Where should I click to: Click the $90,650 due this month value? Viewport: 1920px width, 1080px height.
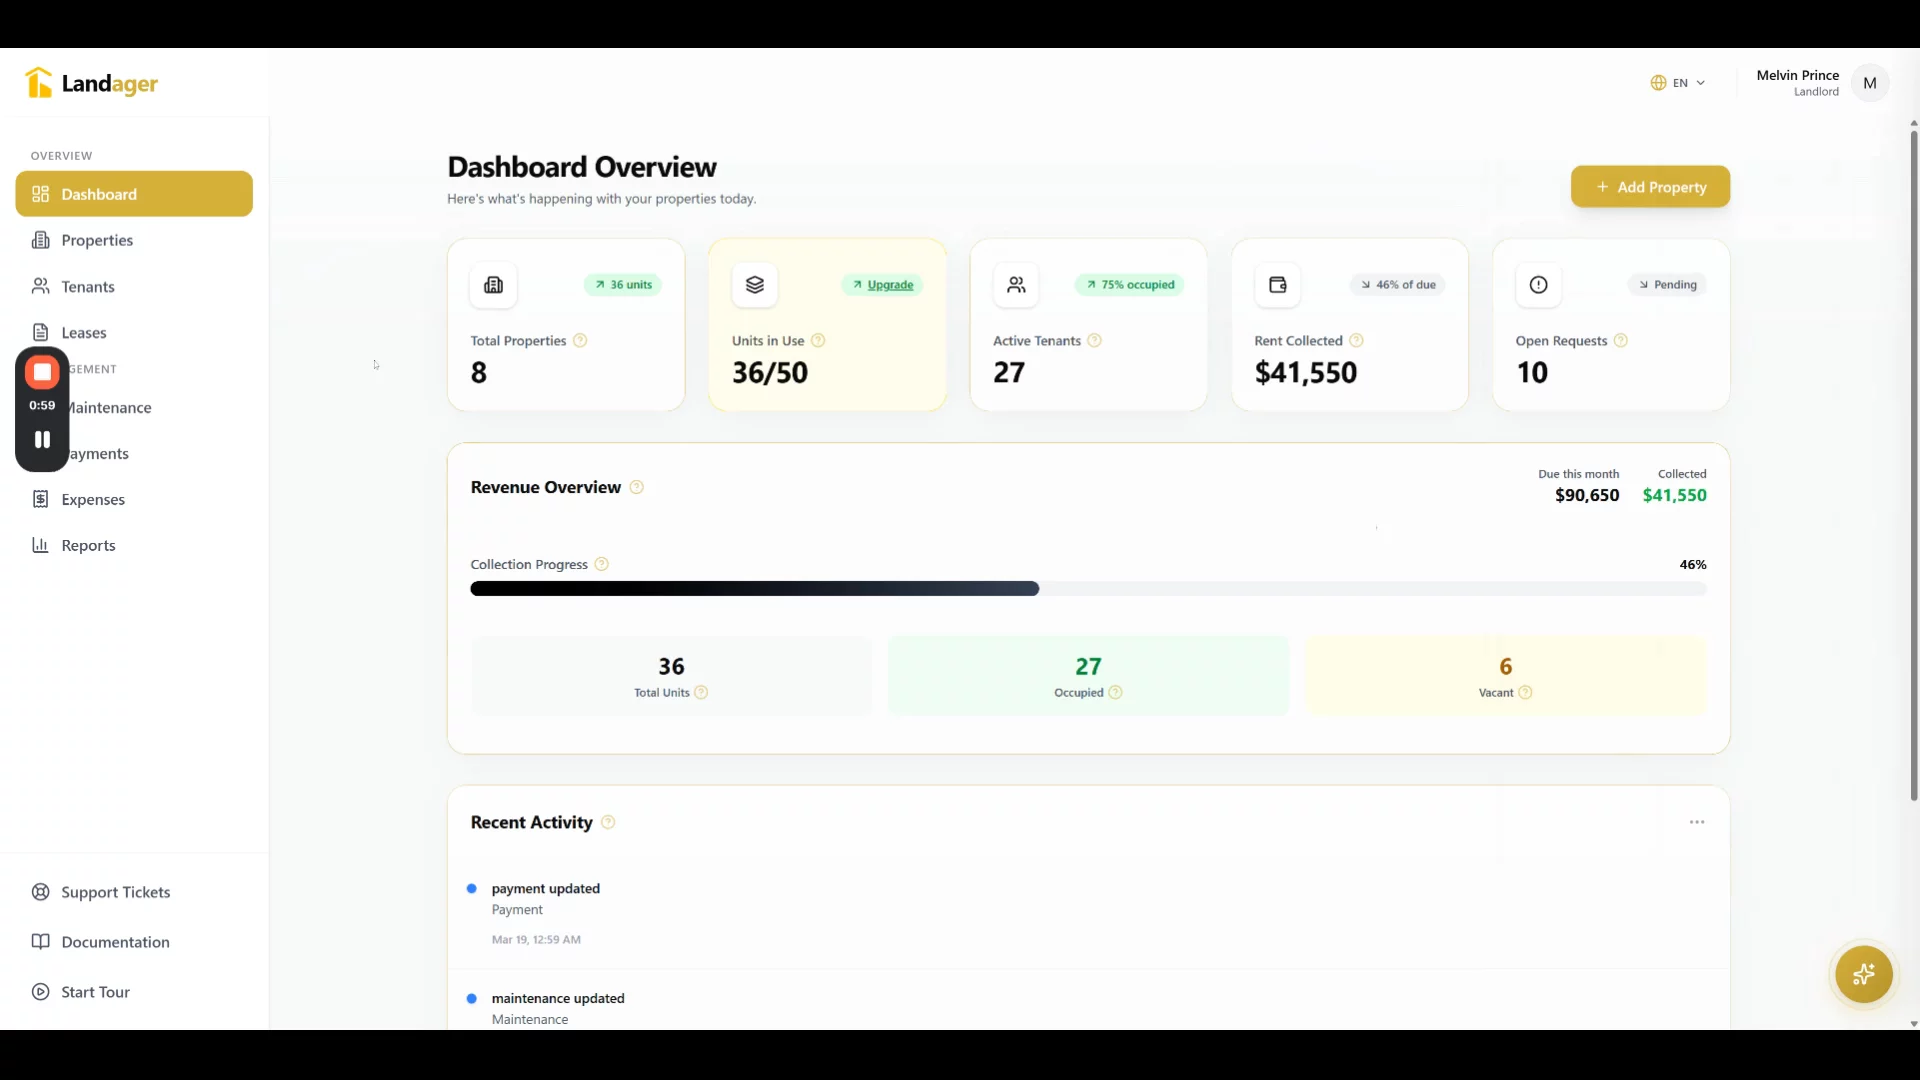pos(1587,495)
